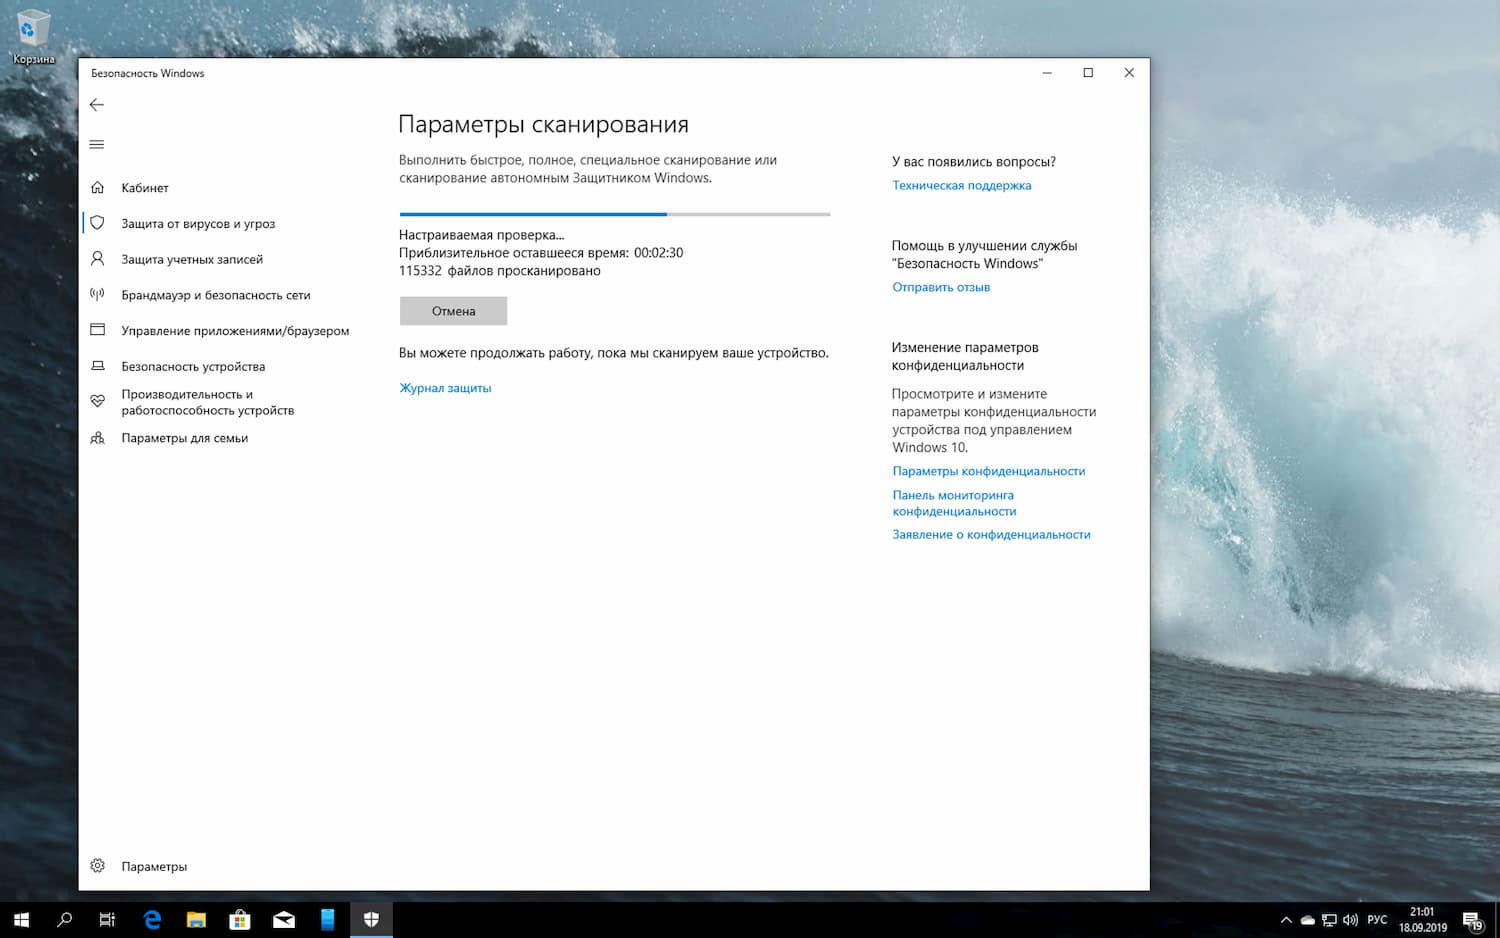Open the Безопасность устройства computer icon
Image resolution: width=1500 pixels, height=938 pixels.
pyautogui.click(x=97, y=366)
